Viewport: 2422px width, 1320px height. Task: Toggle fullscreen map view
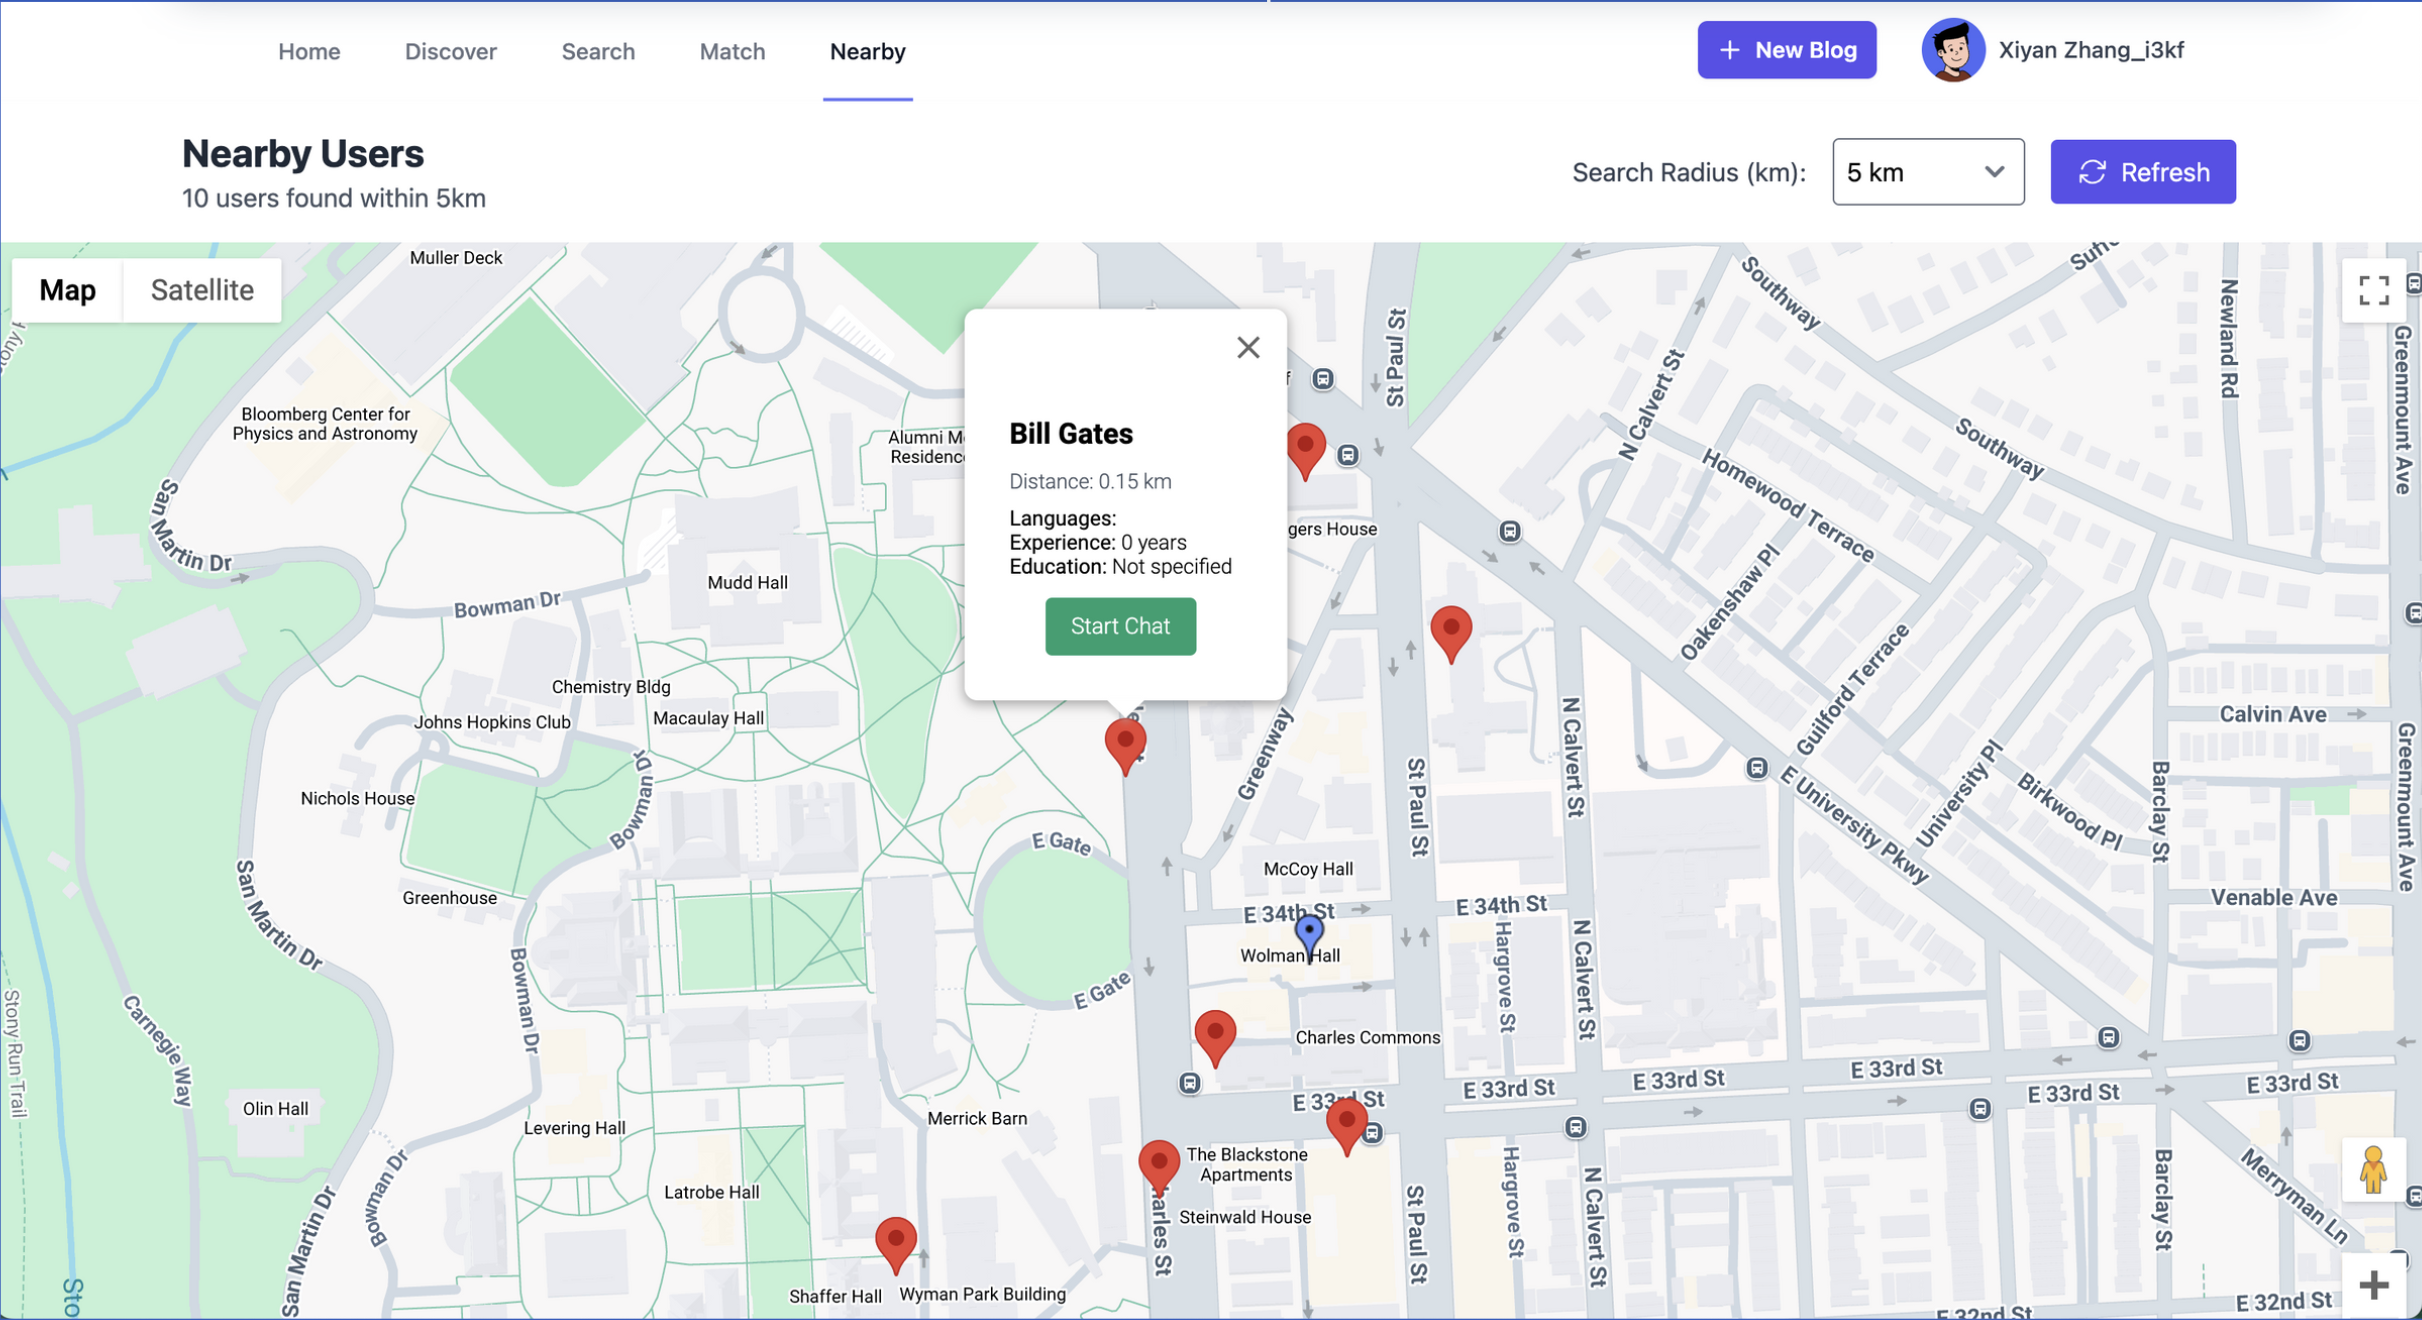point(2373,291)
